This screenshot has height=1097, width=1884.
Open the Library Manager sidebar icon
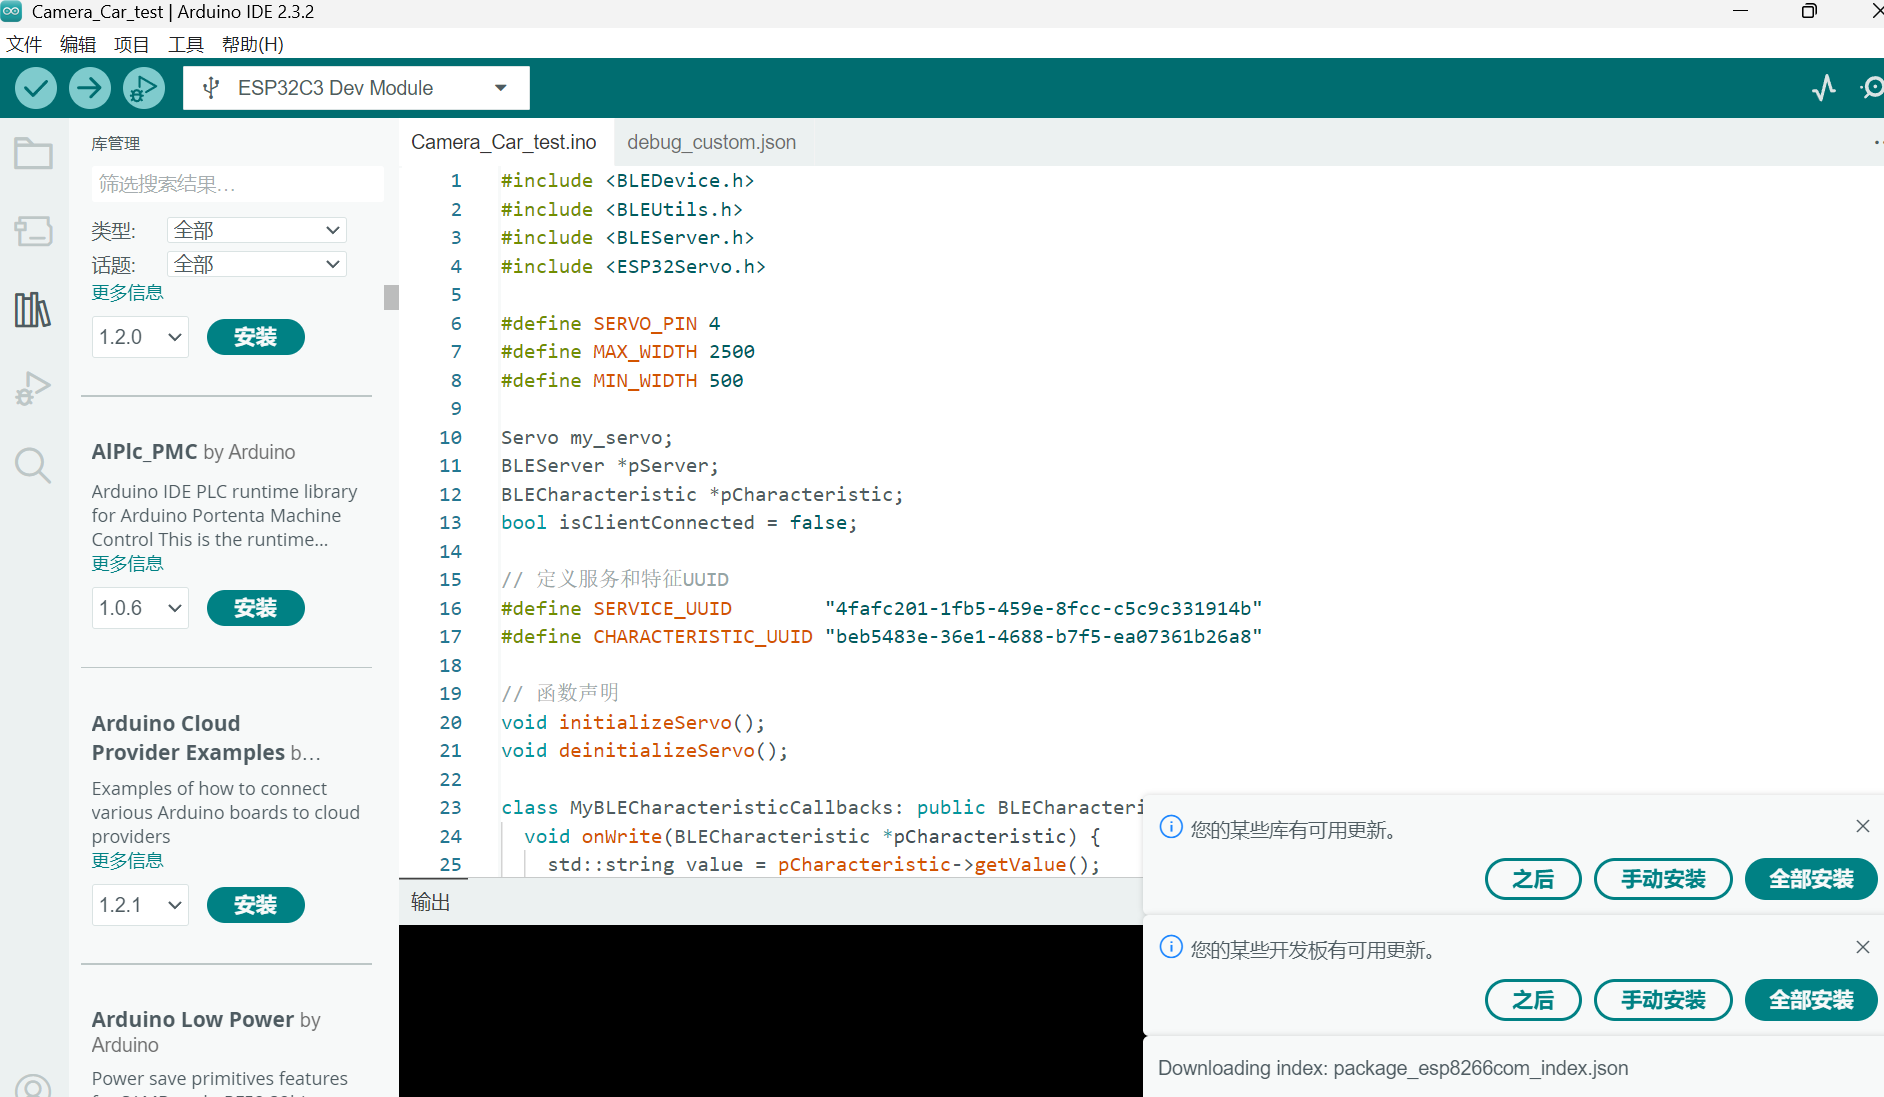[x=33, y=309]
